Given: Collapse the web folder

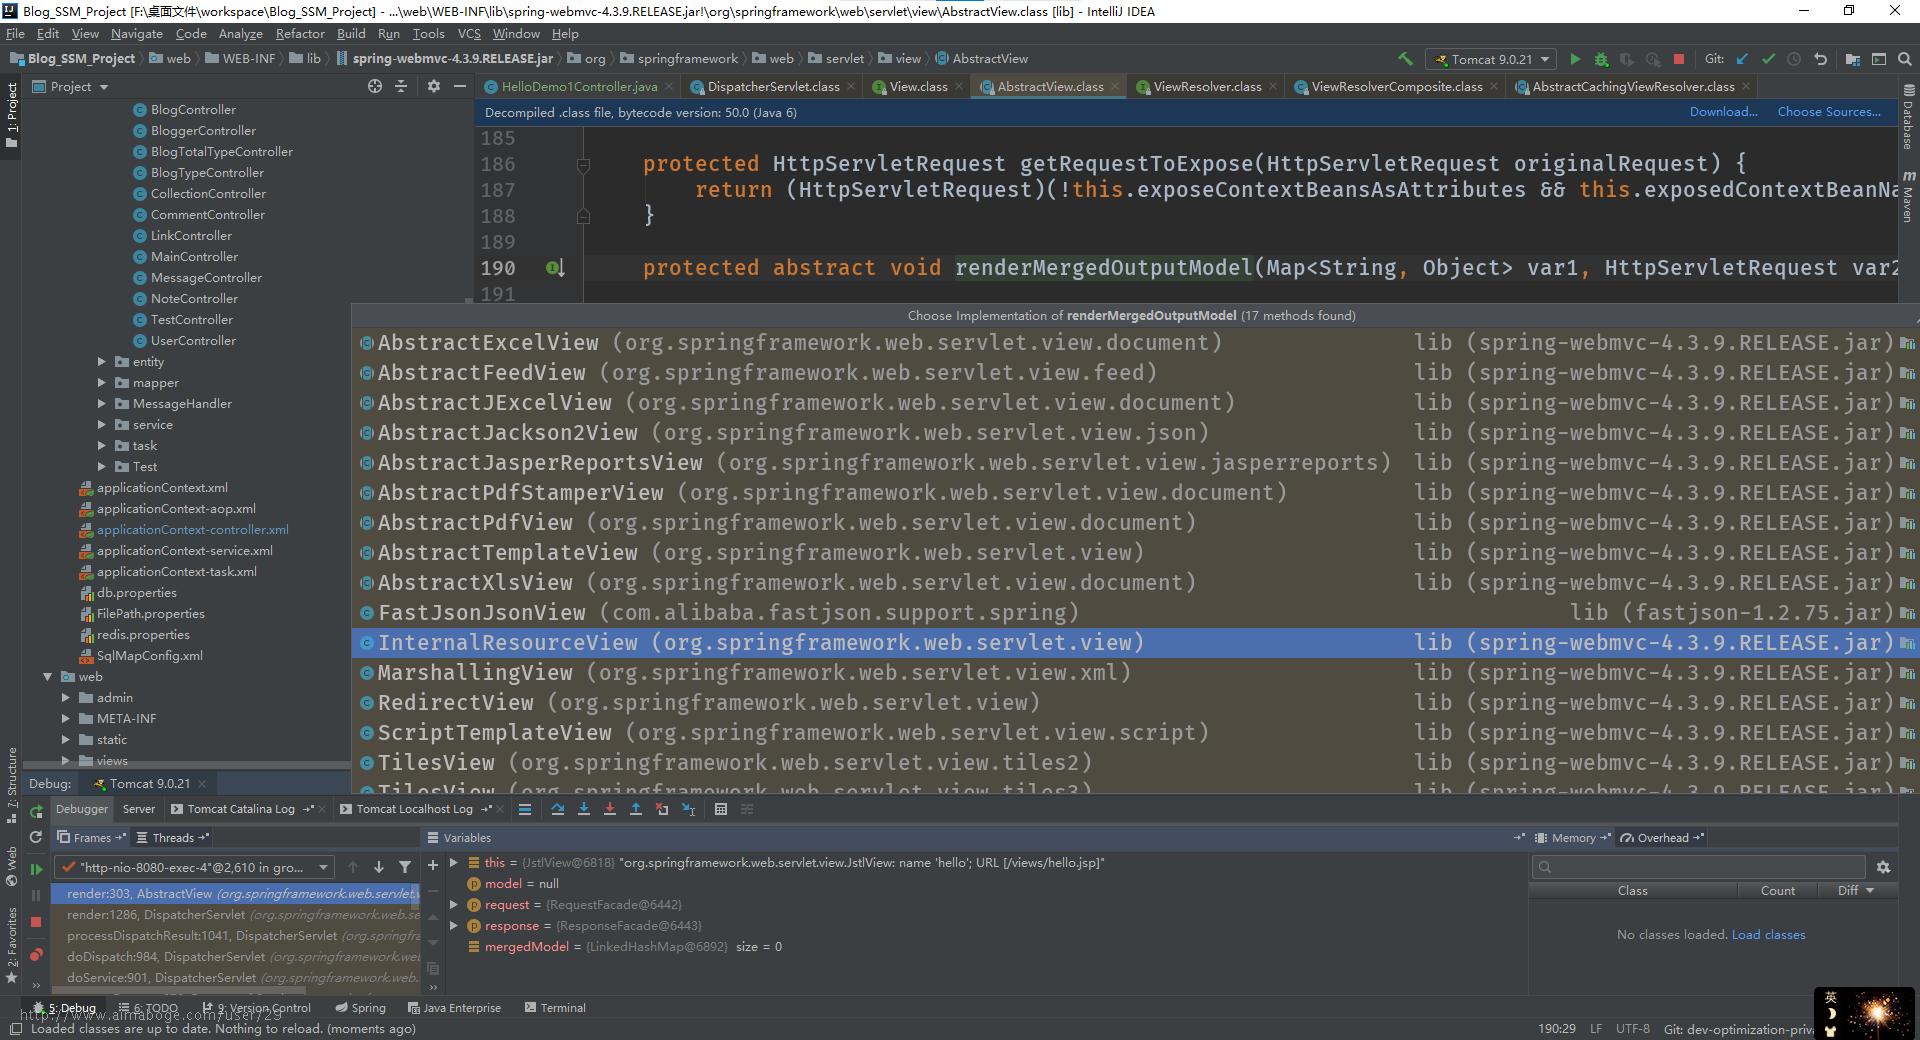Looking at the screenshot, I should pyautogui.click(x=48, y=677).
